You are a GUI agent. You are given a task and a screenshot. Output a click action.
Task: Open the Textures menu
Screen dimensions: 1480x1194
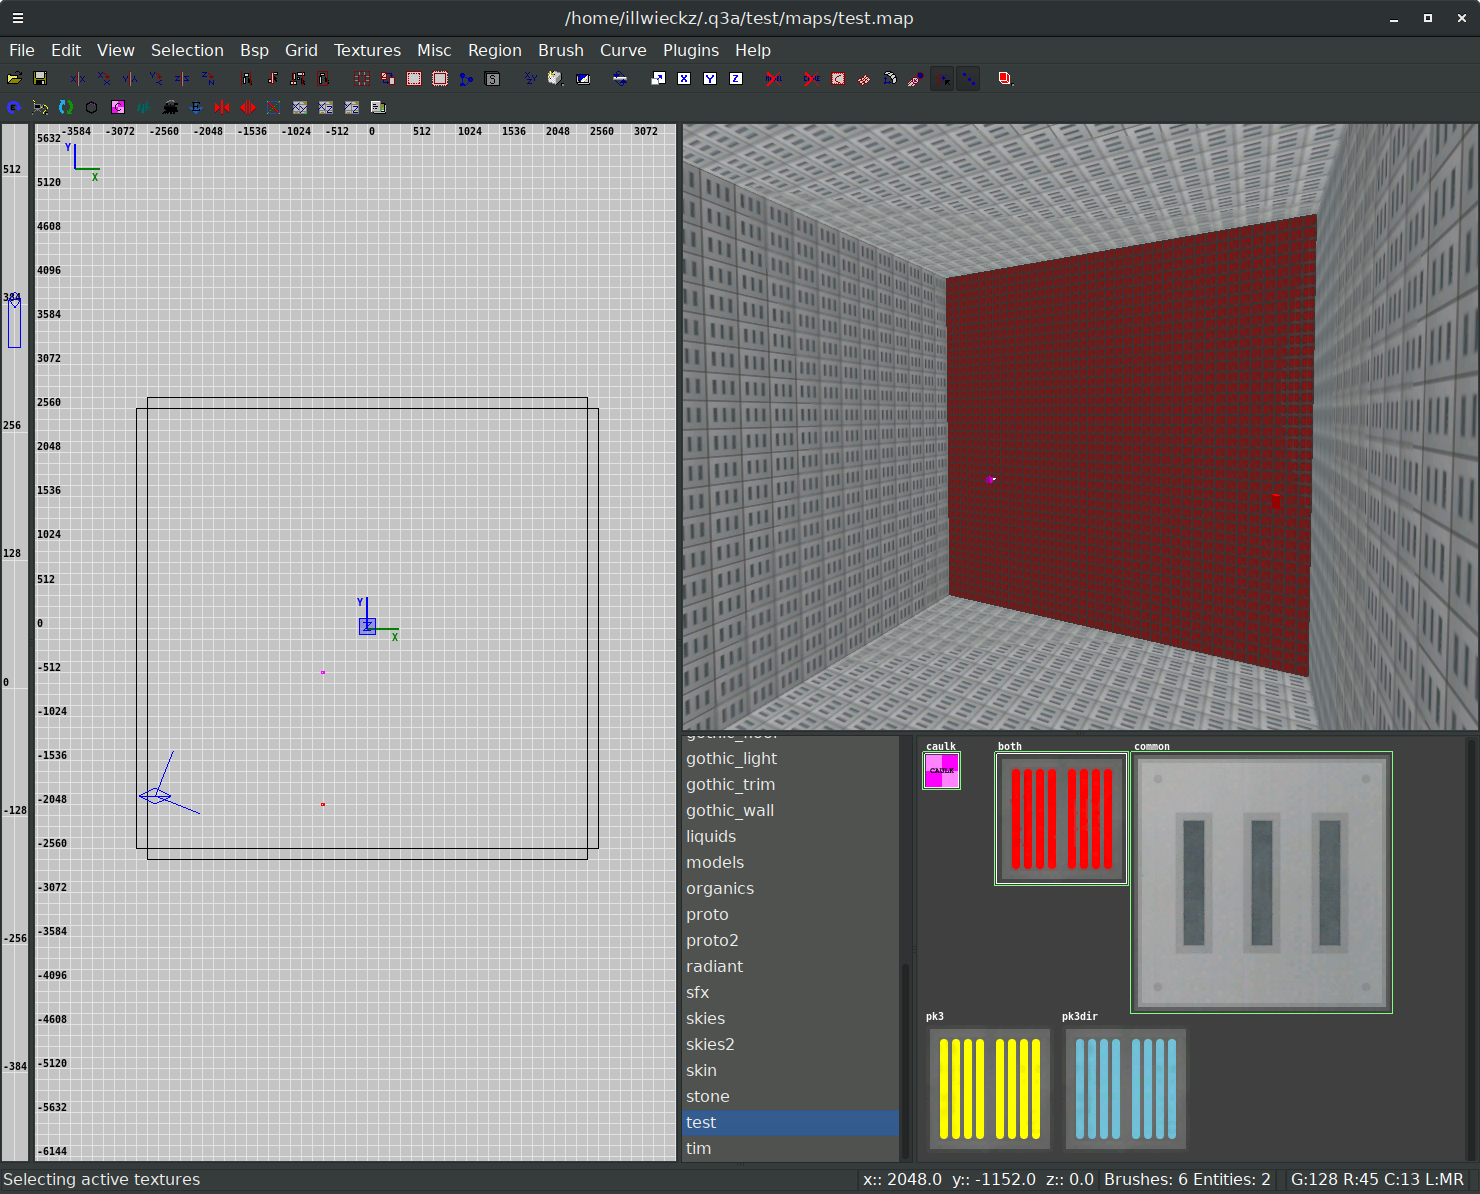(x=367, y=50)
